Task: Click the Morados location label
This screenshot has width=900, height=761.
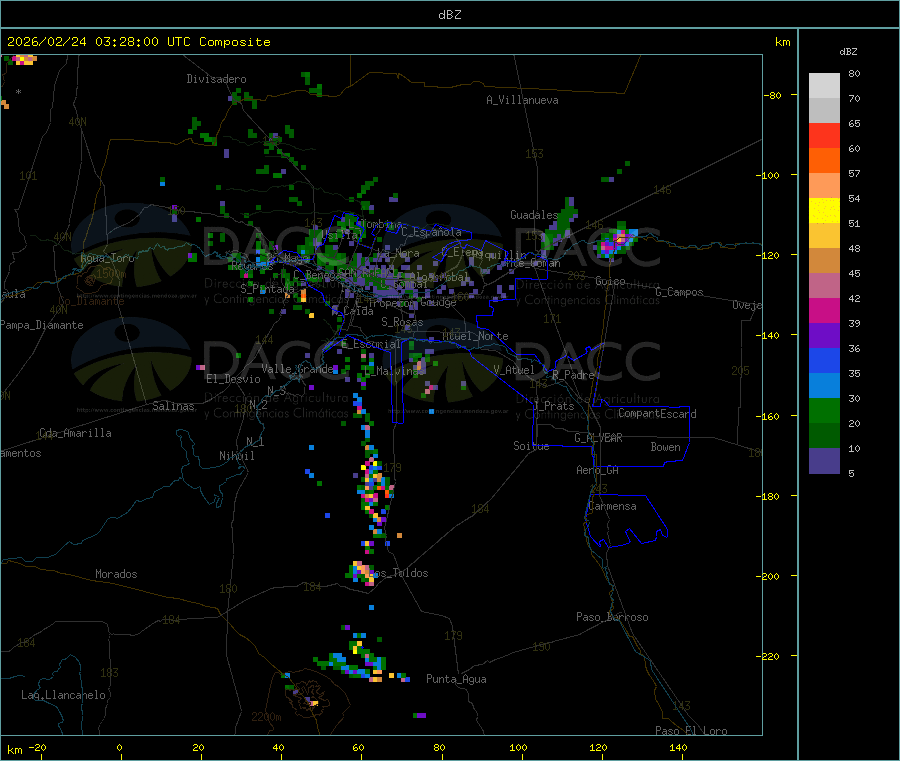Action: tap(116, 574)
